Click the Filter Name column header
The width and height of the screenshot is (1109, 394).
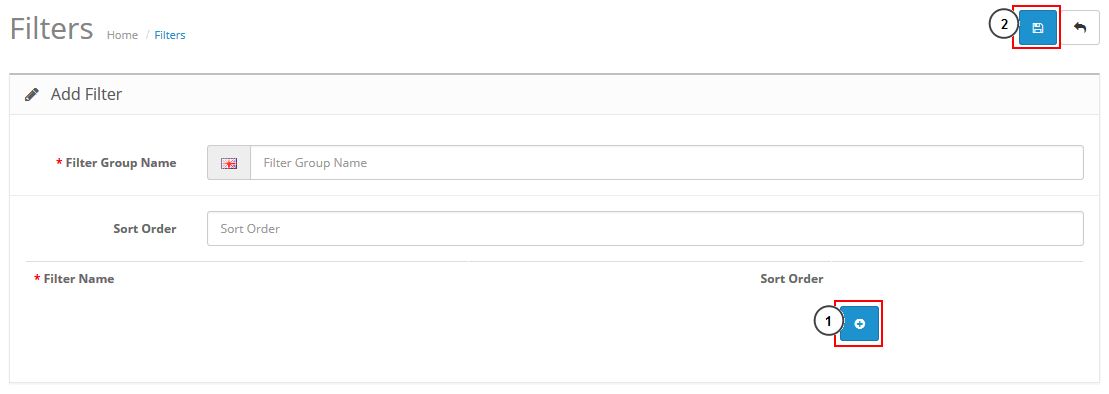[x=79, y=279]
